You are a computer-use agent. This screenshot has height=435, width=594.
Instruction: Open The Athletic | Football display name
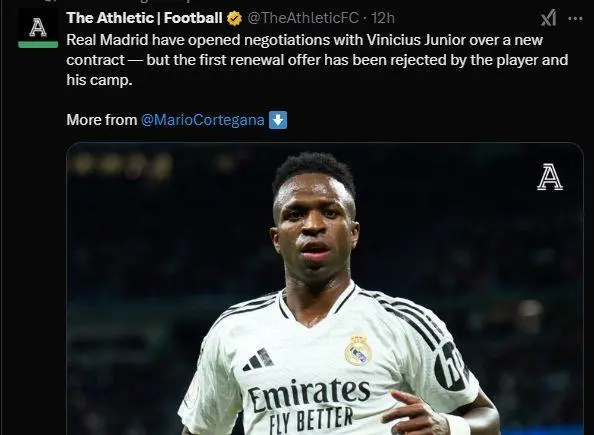(144, 18)
